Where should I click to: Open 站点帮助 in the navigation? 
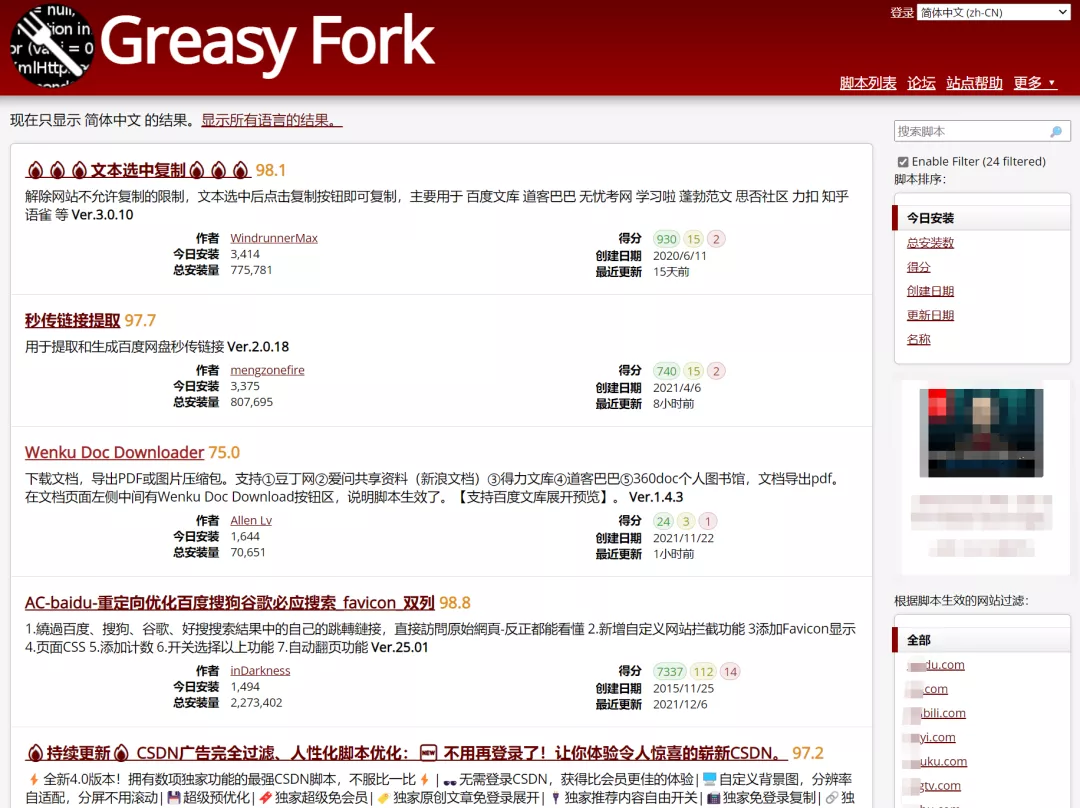click(x=974, y=83)
